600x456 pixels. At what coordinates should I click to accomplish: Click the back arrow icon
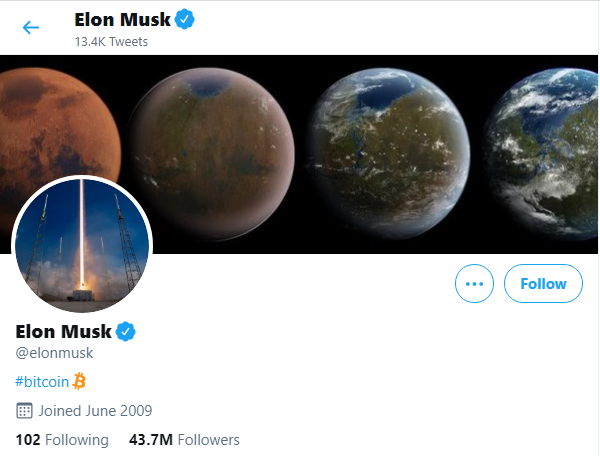click(31, 27)
